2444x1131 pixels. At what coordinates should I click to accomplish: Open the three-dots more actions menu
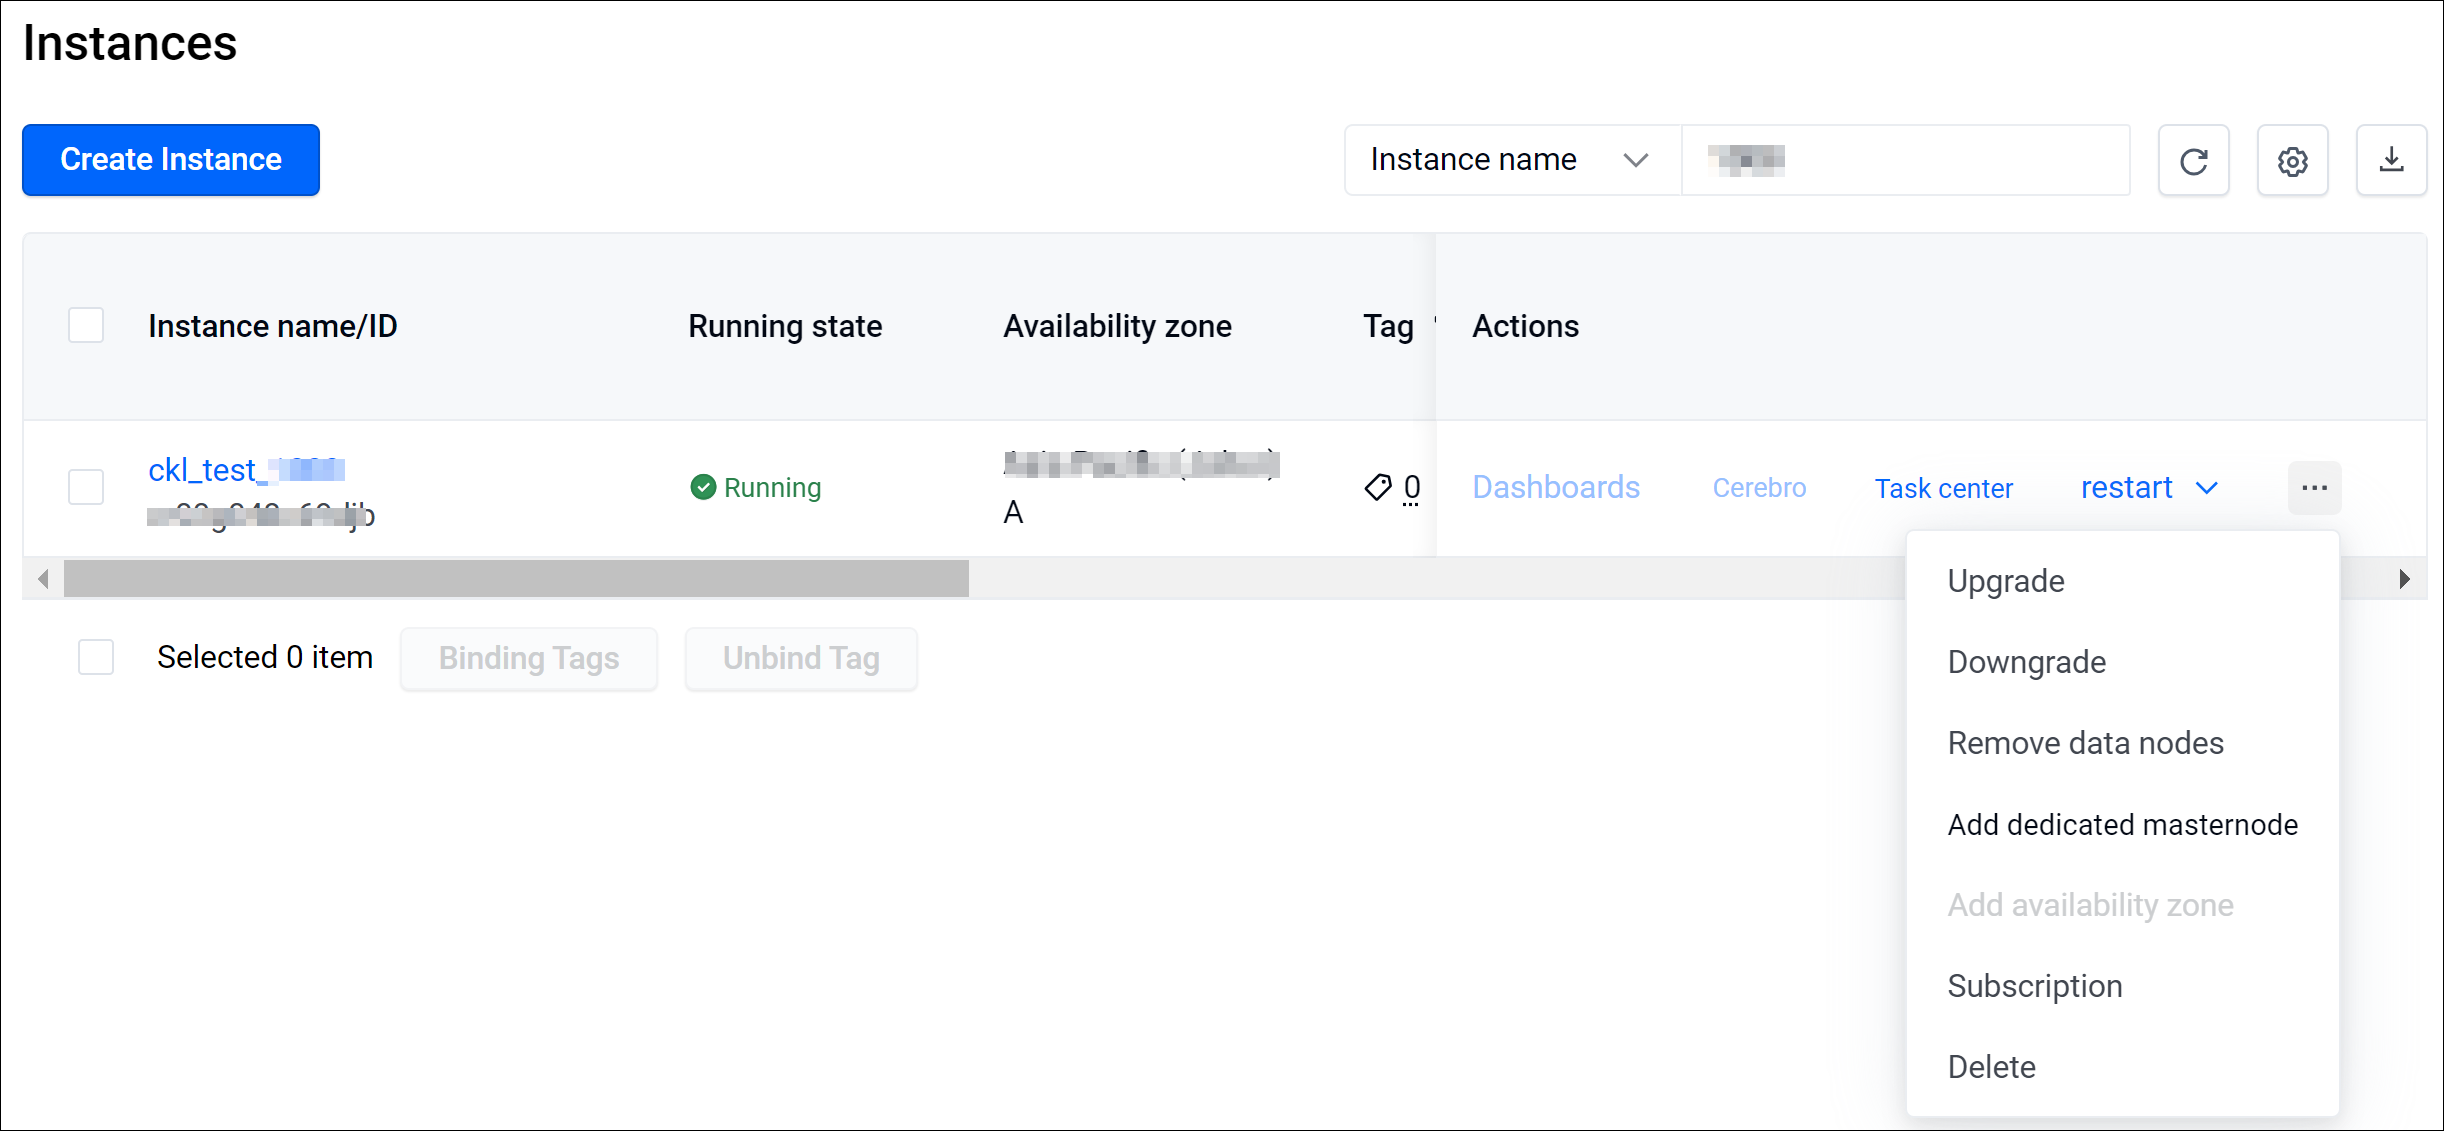[x=2314, y=488]
